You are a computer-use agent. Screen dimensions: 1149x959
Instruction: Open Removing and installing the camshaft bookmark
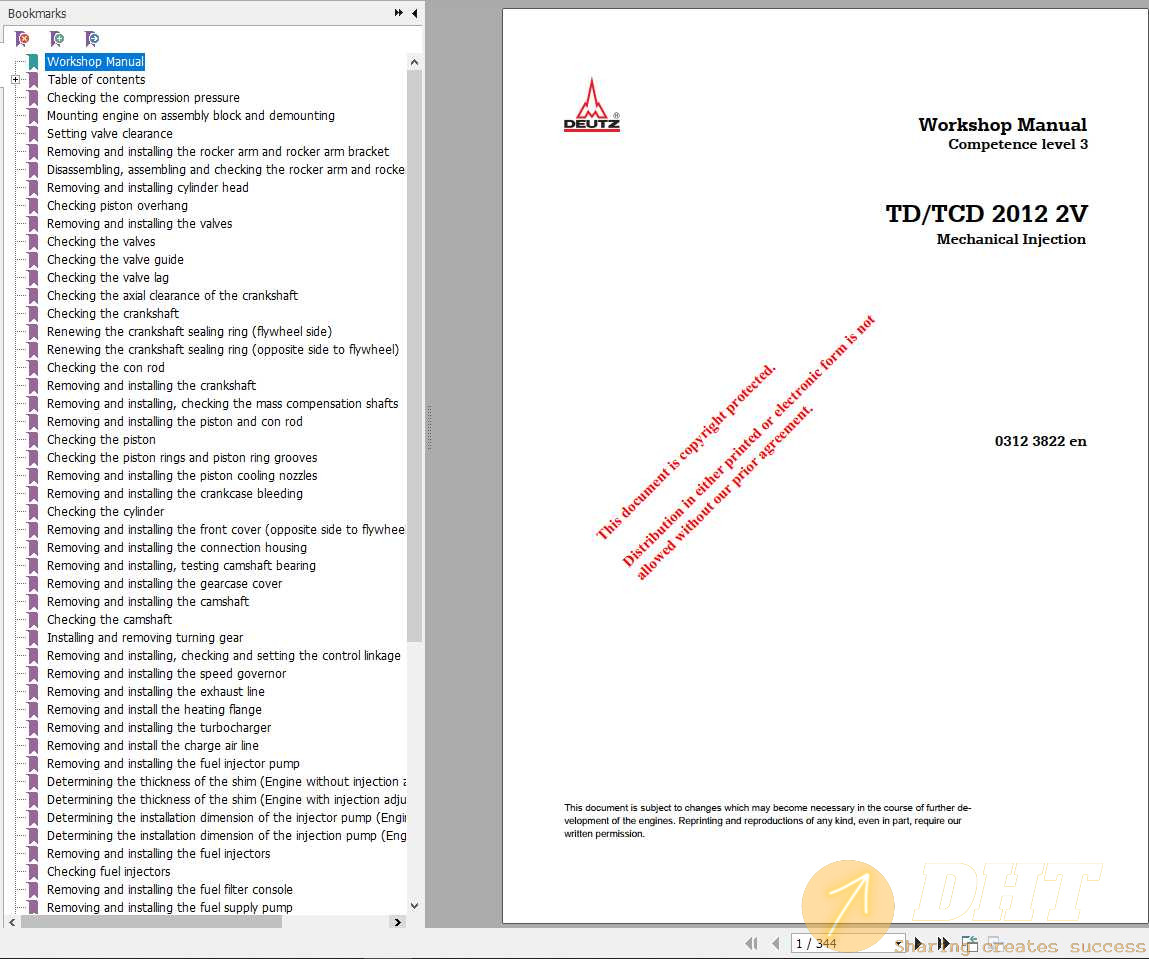point(148,601)
